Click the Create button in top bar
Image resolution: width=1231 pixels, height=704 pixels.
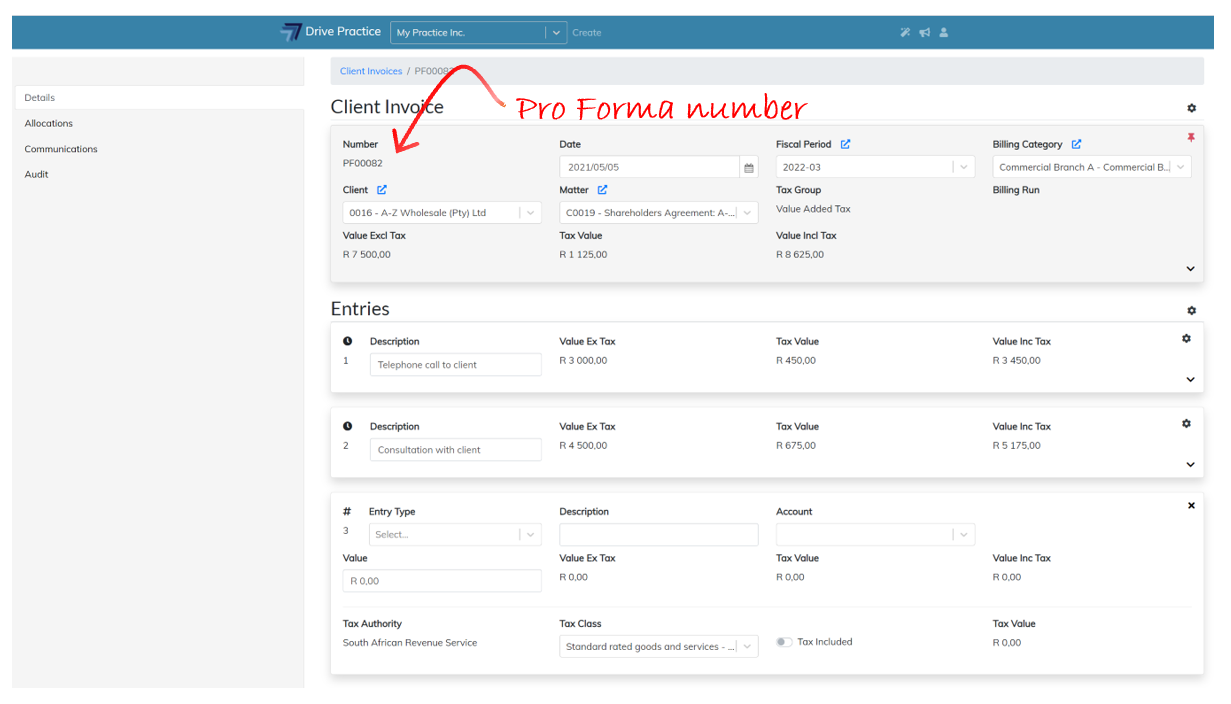(x=587, y=33)
